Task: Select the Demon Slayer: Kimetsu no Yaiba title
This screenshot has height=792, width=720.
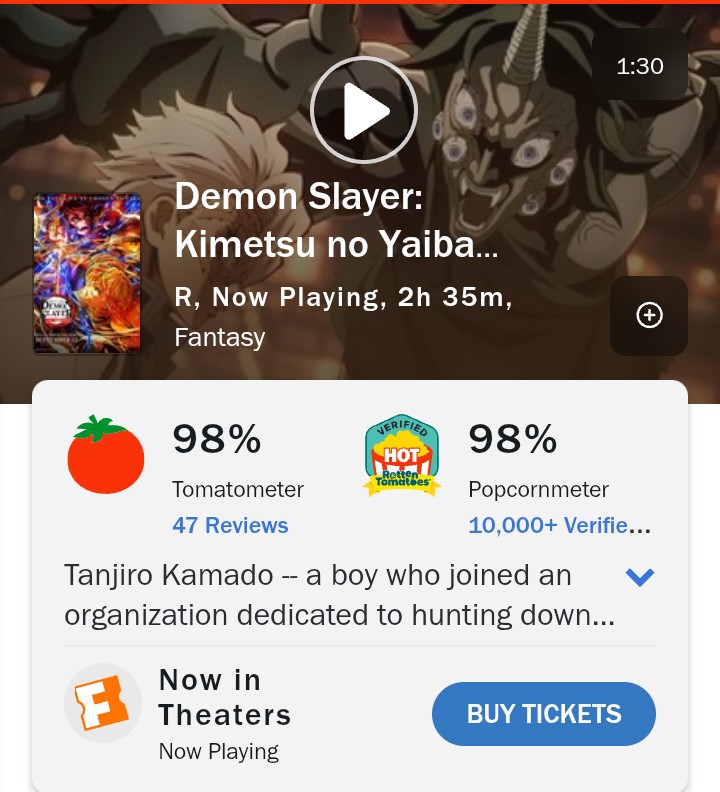Action: click(337, 220)
